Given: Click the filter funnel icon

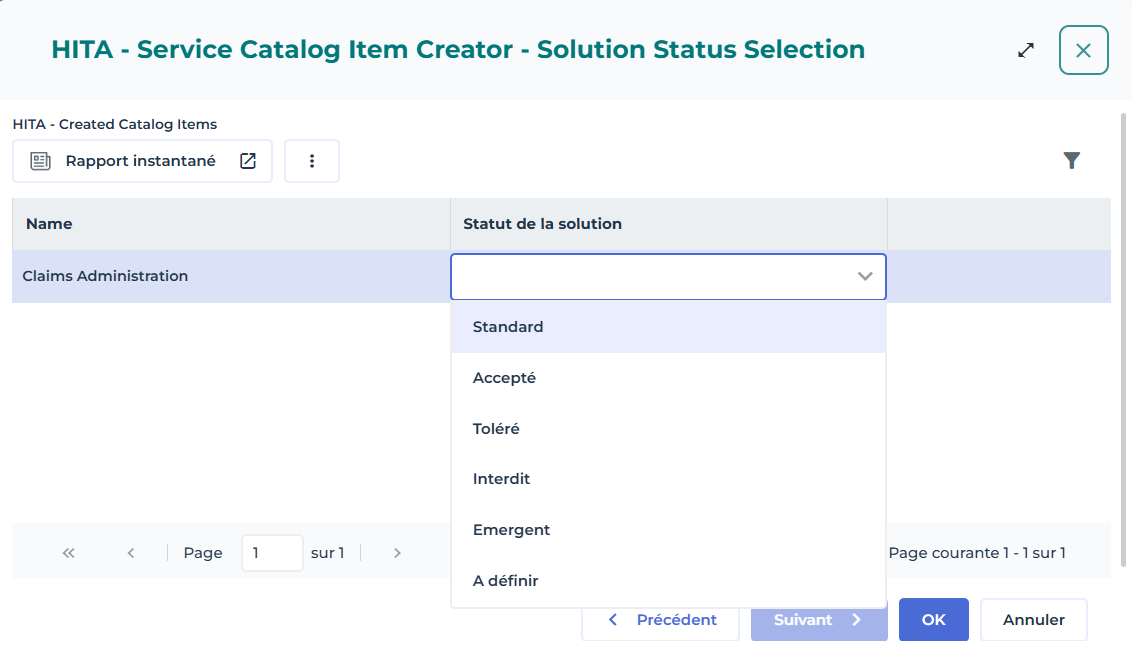Looking at the screenshot, I should [x=1072, y=160].
